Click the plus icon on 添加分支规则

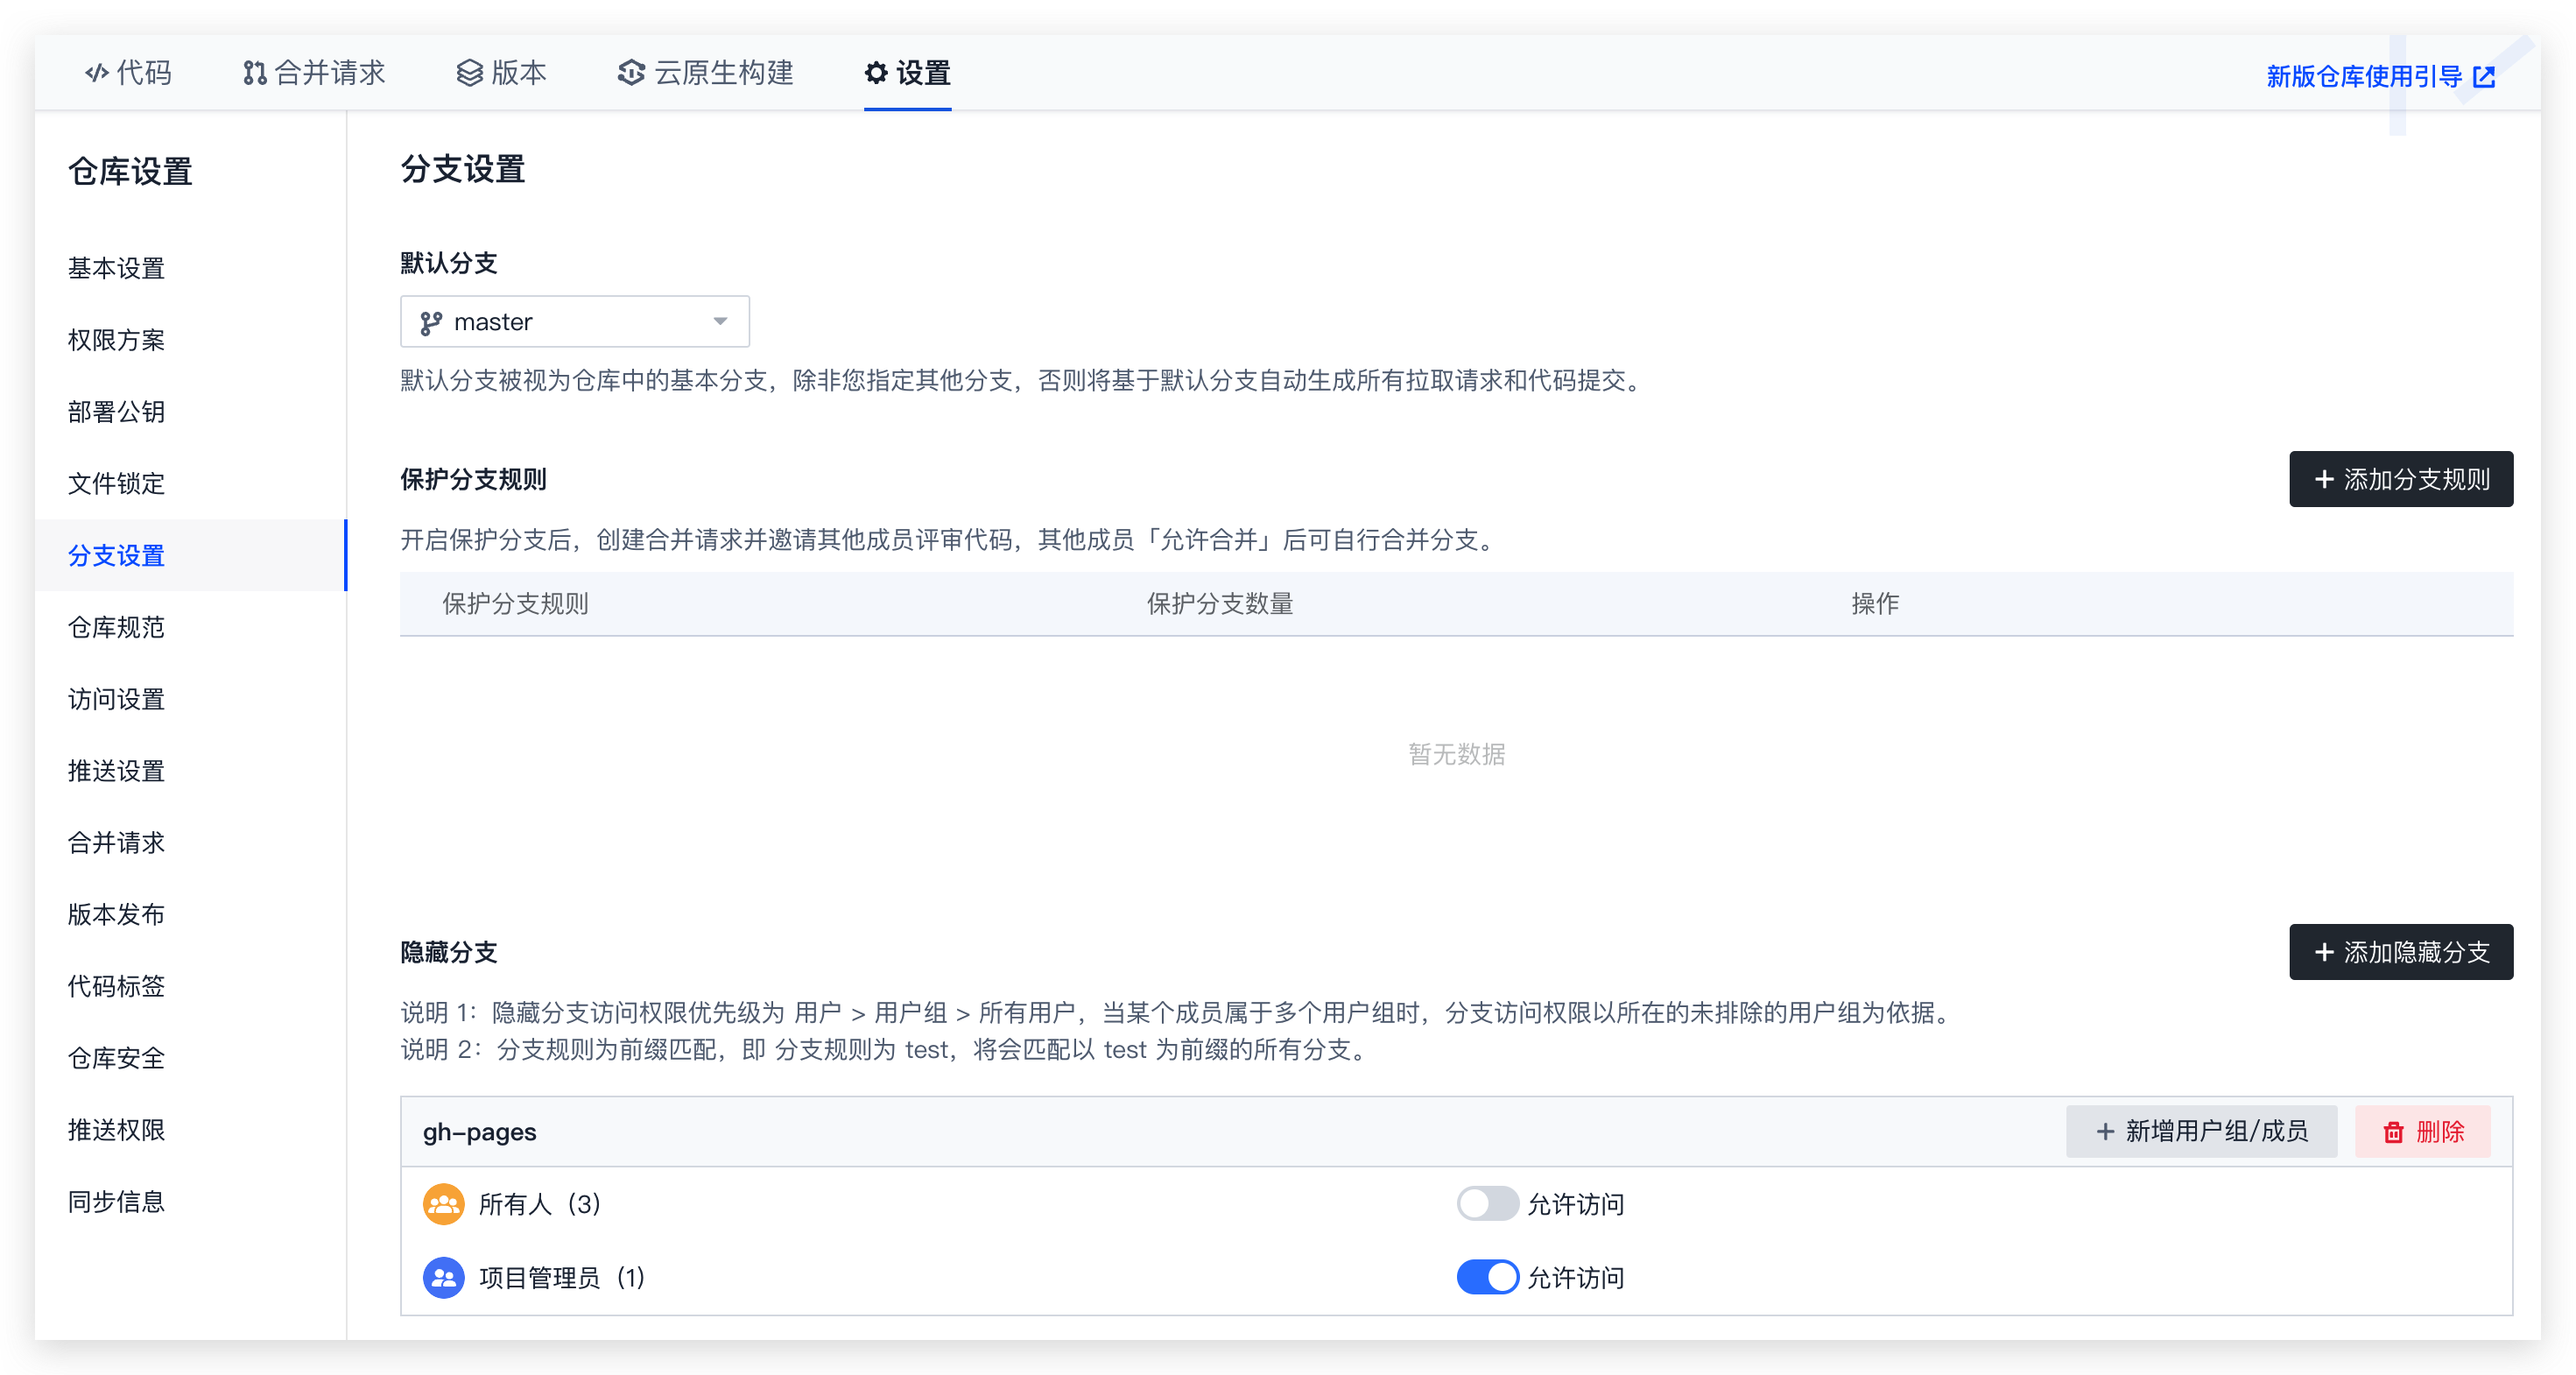coord(2324,480)
